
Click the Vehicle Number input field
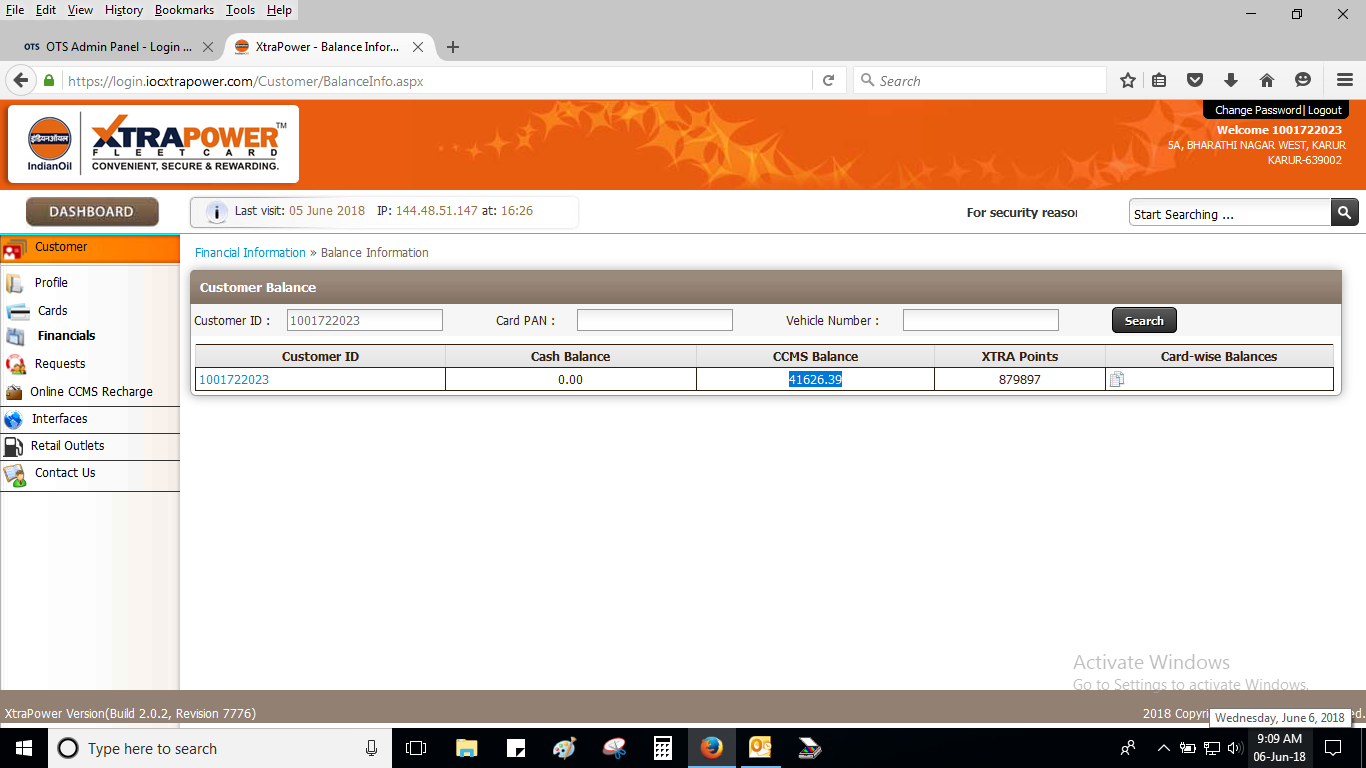point(980,320)
